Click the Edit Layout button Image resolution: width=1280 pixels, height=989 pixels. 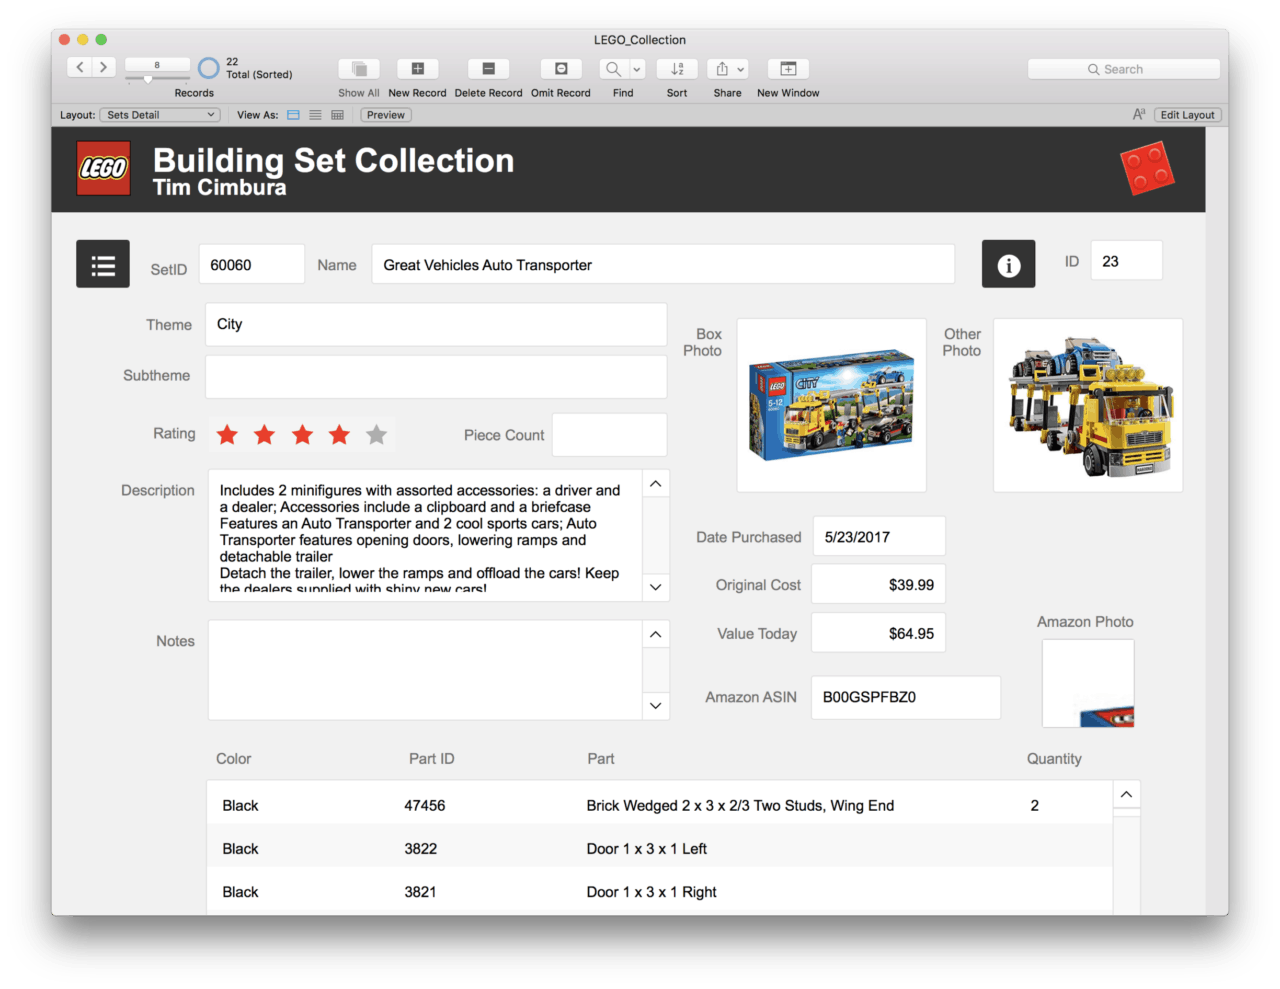pyautogui.click(x=1187, y=115)
